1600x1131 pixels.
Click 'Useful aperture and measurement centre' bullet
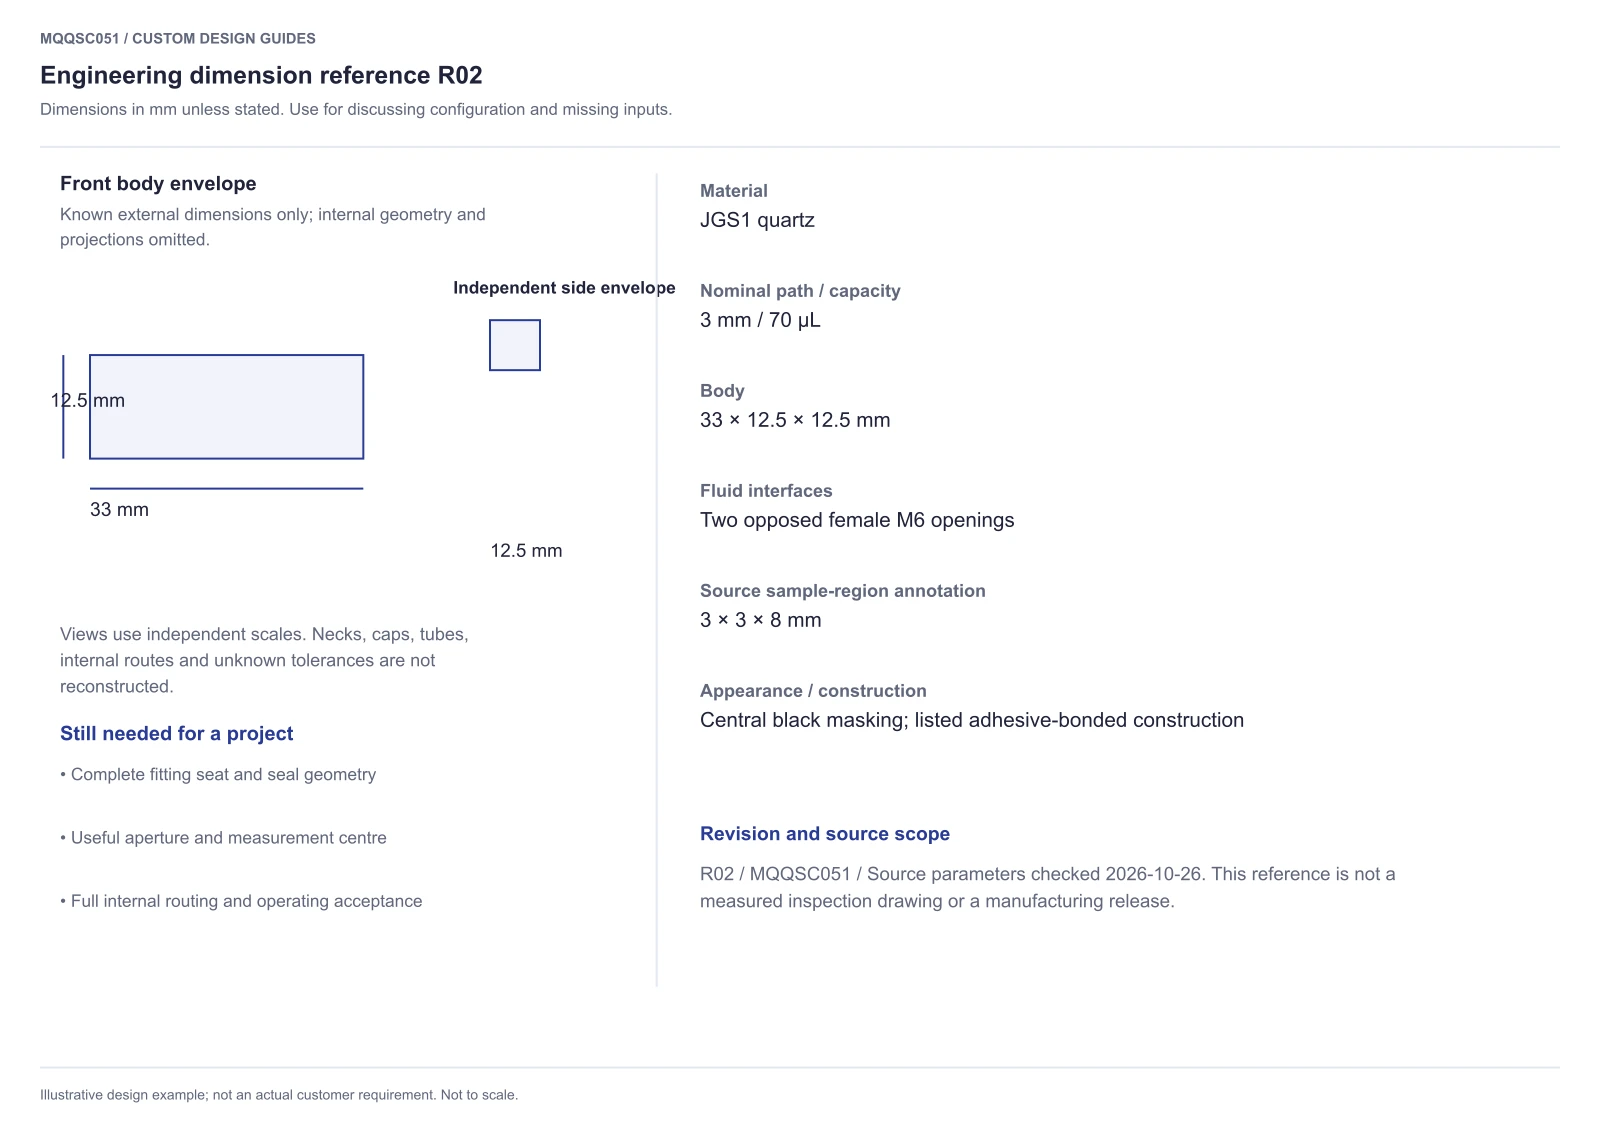(223, 838)
